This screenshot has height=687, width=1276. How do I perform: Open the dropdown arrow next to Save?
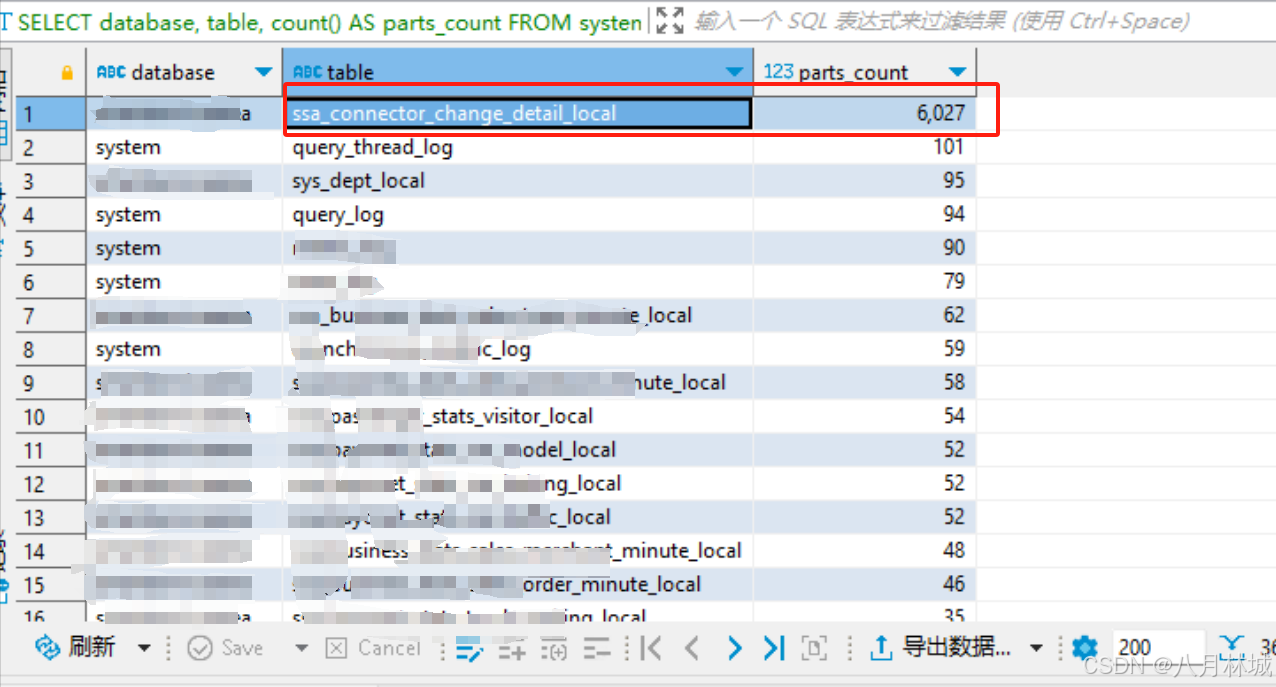click(x=301, y=649)
